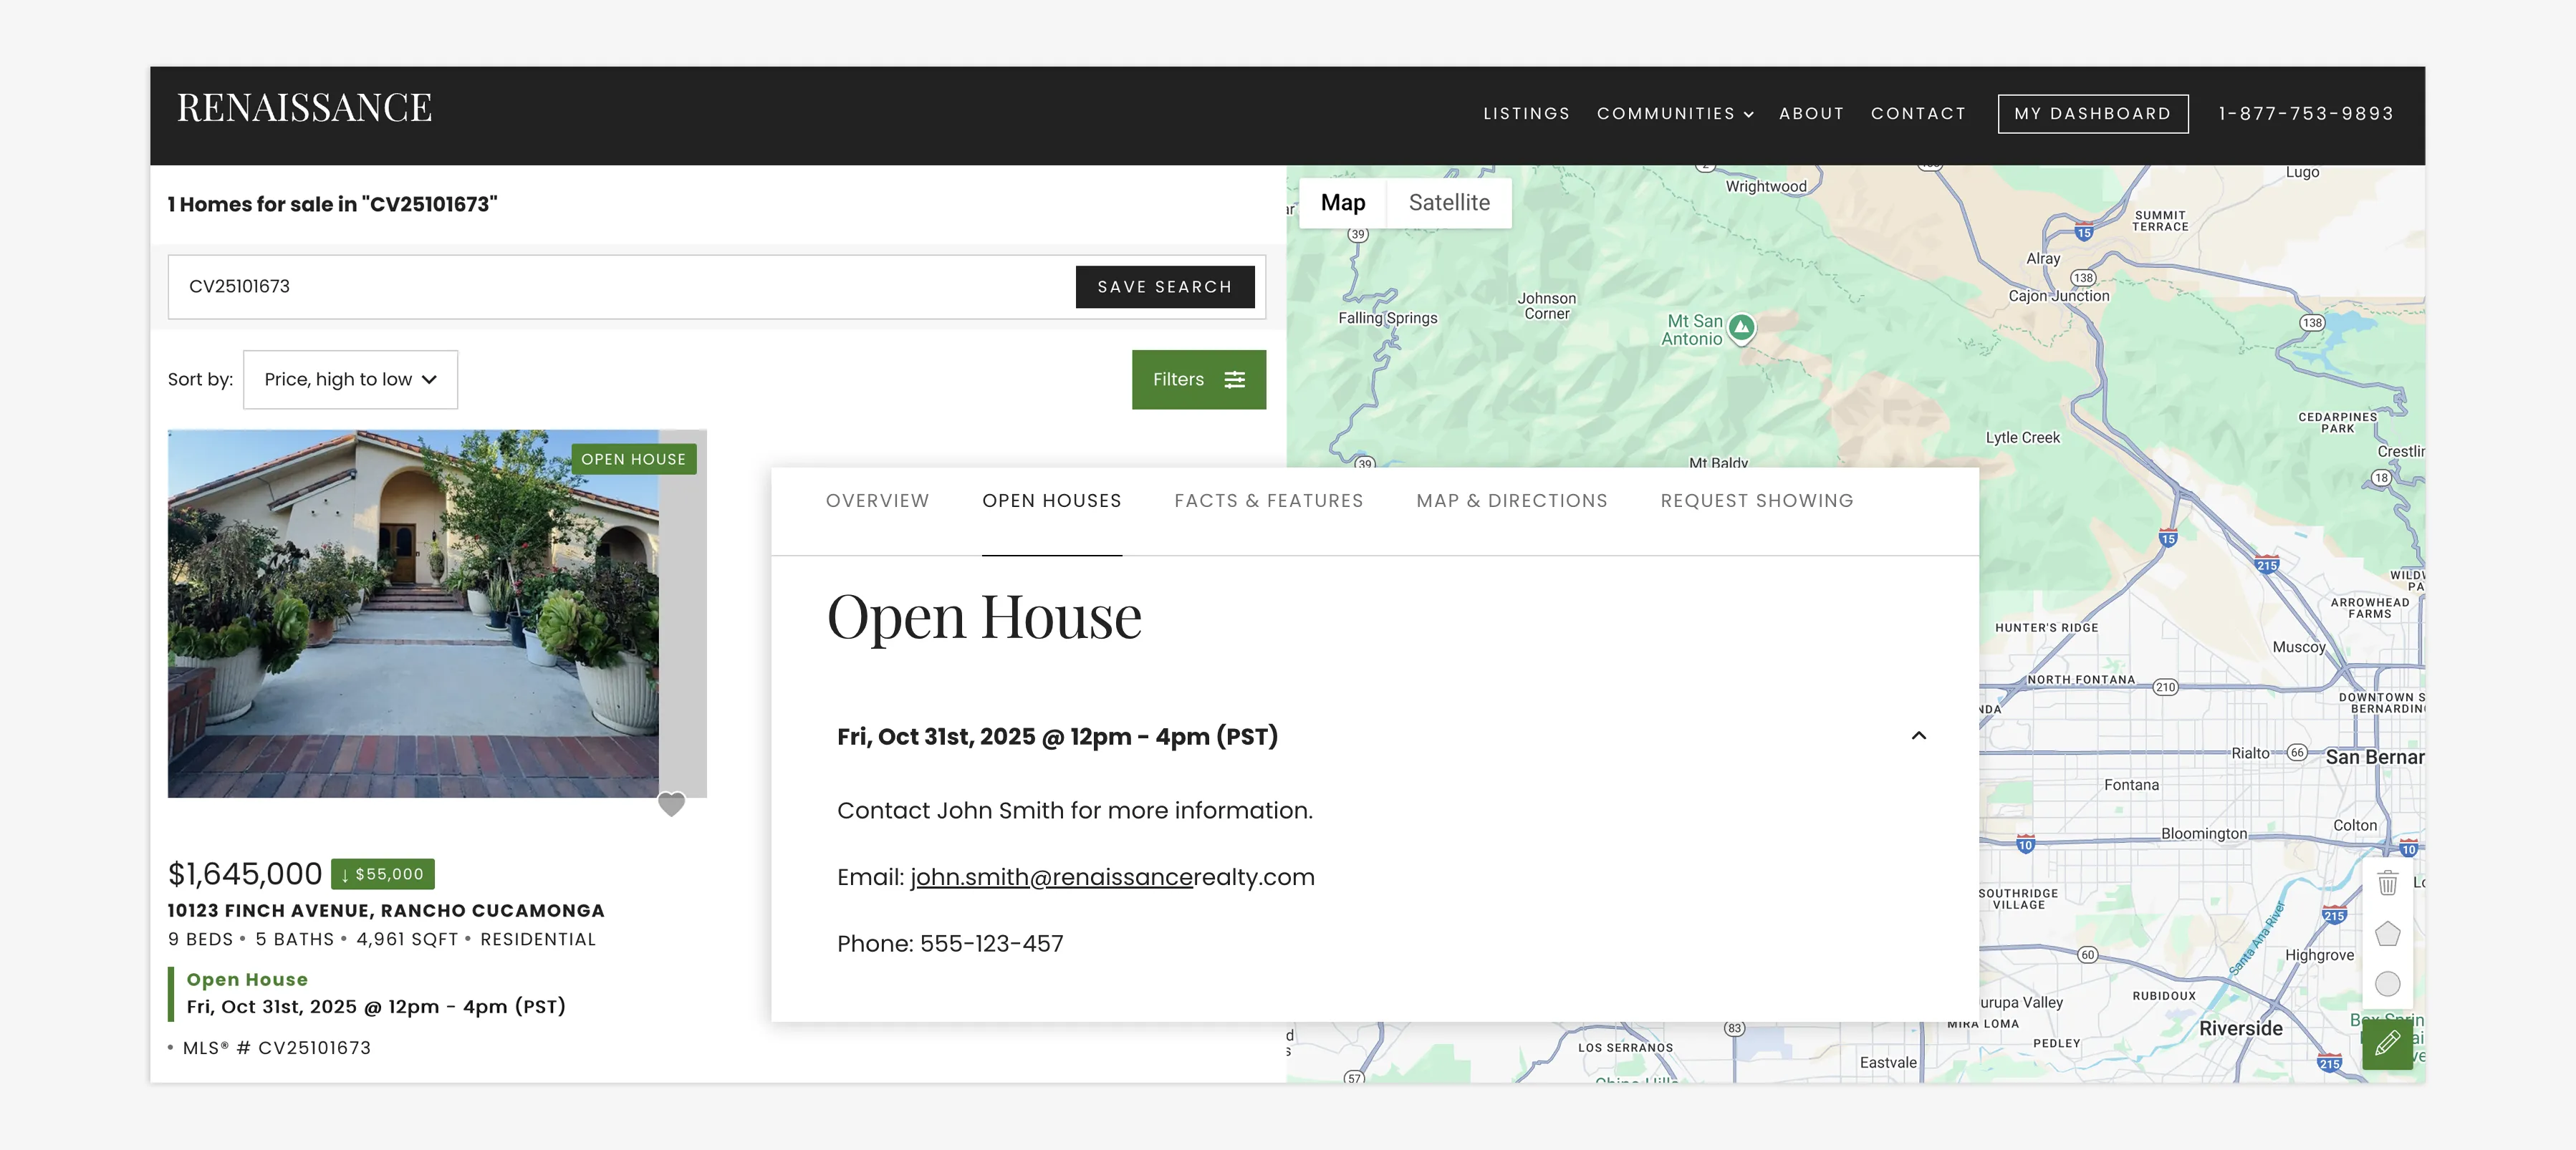This screenshot has width=2576, height=1150.
Task: Open the REQUEST SHOWING tab
Action: click(1757, 501)
